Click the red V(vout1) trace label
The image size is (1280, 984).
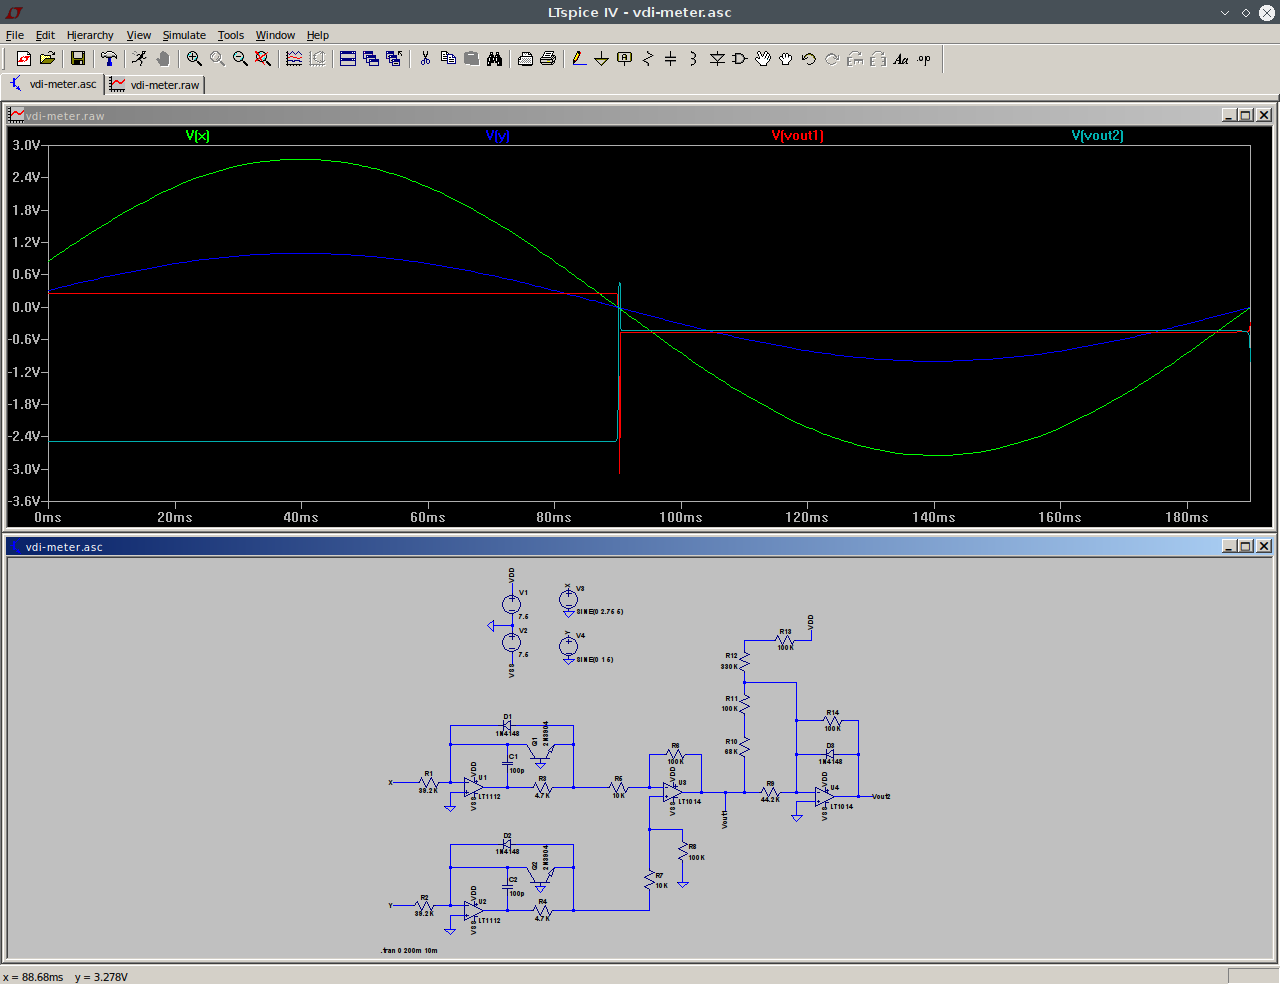point(797,136)
